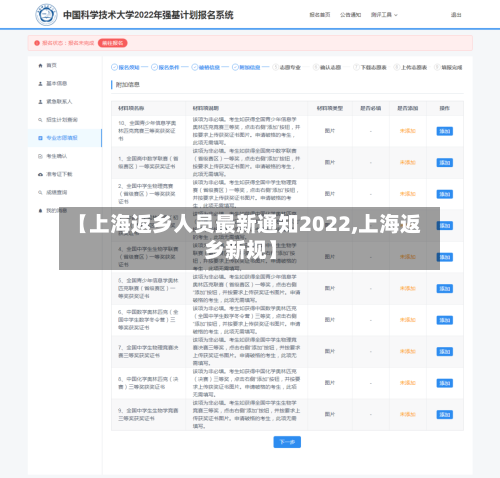This screenshot has height=478, width=500.
Task: Click 添加 for item 8 化学奥林匹克
Action: tap(445, 383)
